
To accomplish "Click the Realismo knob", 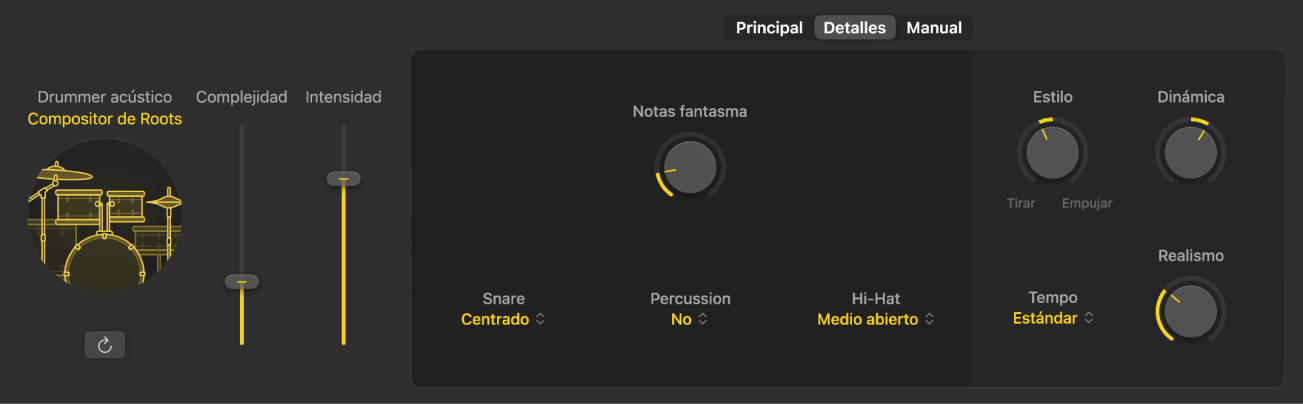I will 1190,310.
